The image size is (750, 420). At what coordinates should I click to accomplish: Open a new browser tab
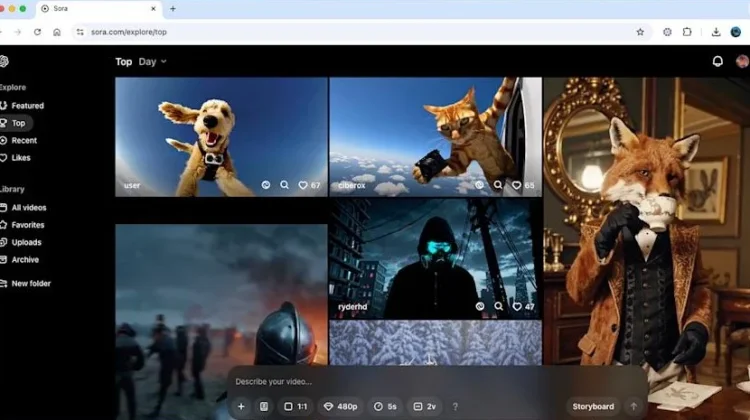tap(173, 9)
